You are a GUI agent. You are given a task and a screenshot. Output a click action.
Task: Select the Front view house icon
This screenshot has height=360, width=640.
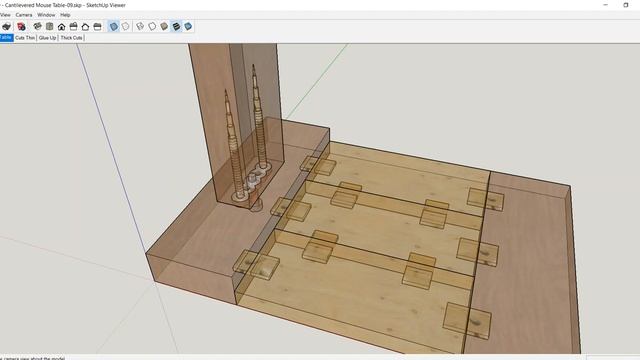tap(61, 27)
